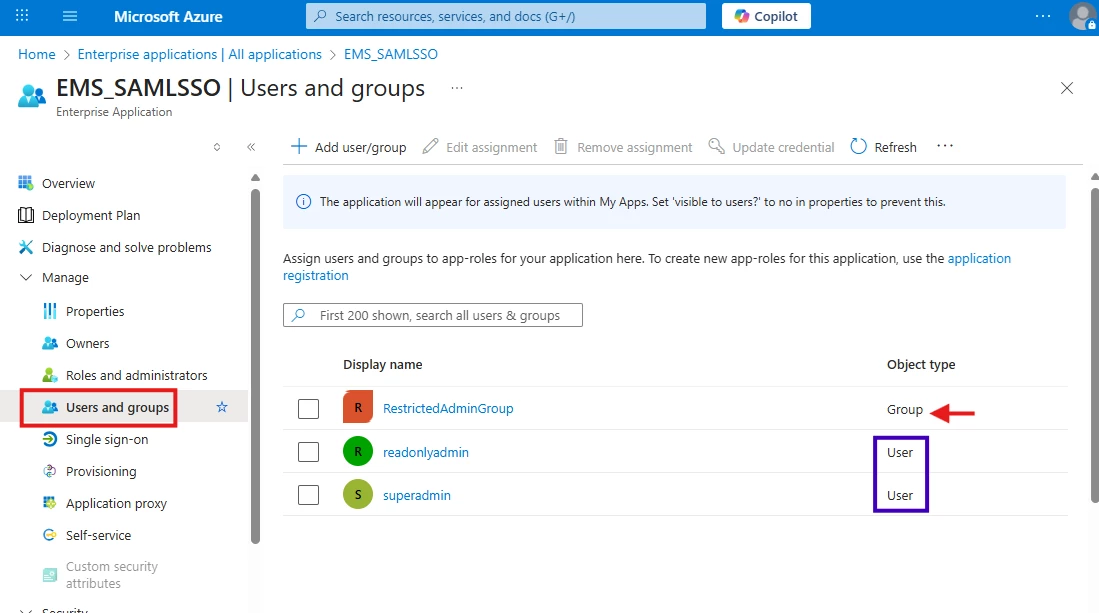Collapse the Manage section chevron
1099x613 pixels.
click(26, 277)
